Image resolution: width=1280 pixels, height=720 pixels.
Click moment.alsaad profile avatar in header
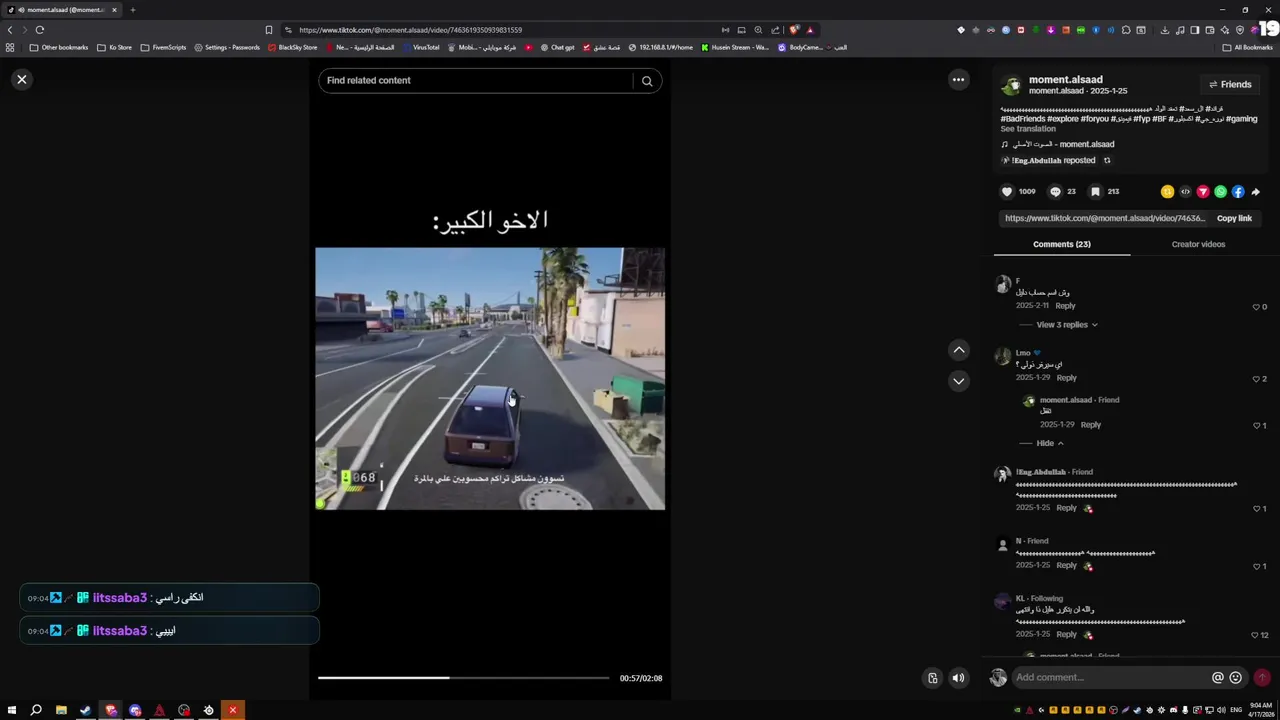coord(1011,85)
